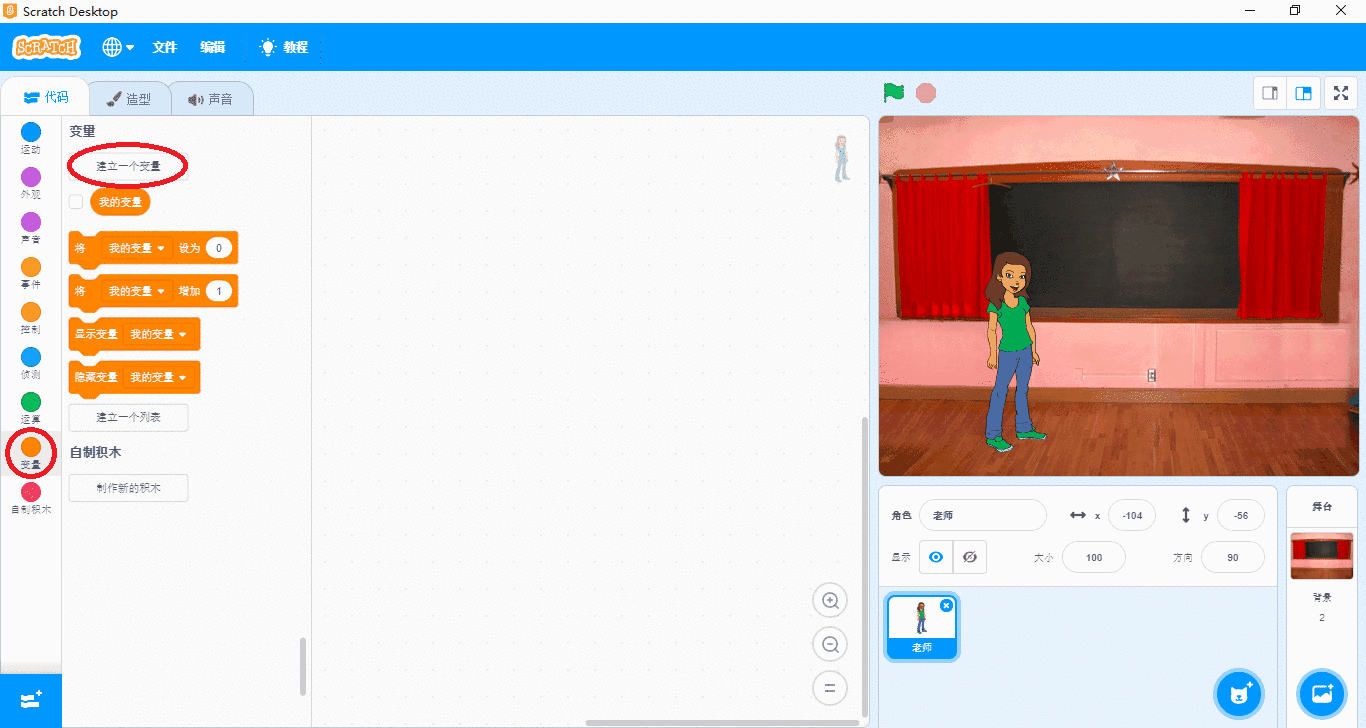Open the globe language dropdown

117,47
